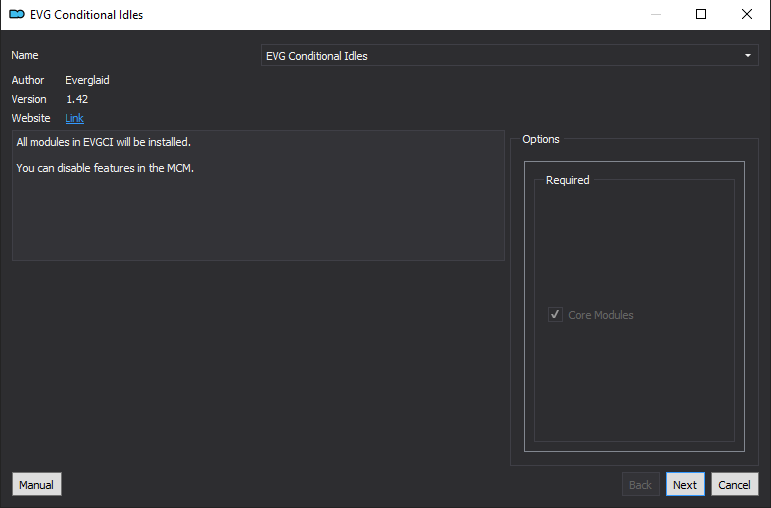
Task: Click the Manual button
Action: [x=36, y=484]
